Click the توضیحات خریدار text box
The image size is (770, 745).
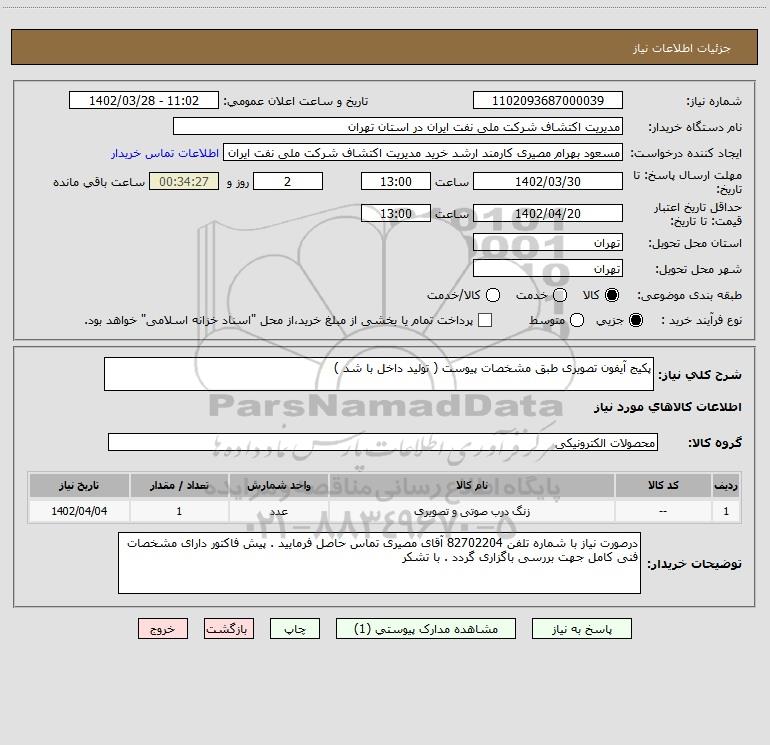pos(379,563)
